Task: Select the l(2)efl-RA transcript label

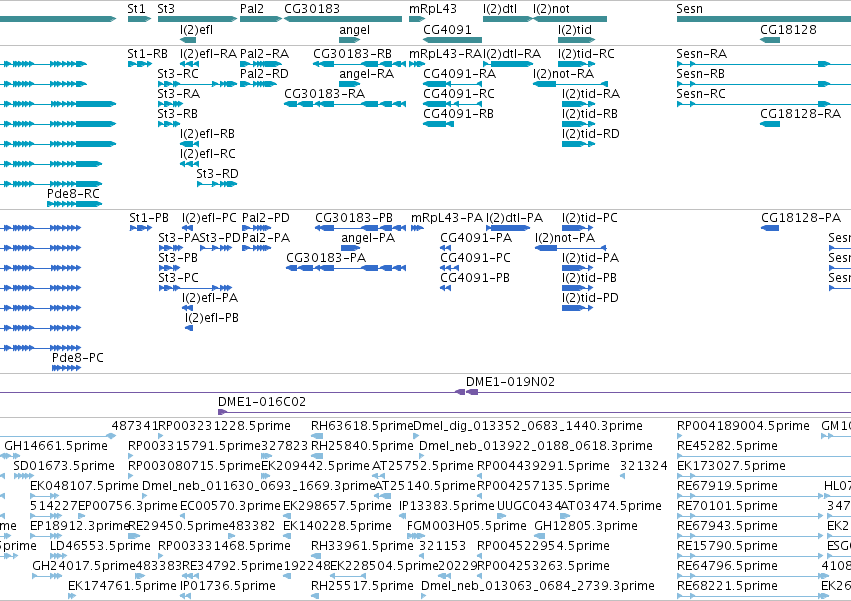Action: (x=208, y=54)
